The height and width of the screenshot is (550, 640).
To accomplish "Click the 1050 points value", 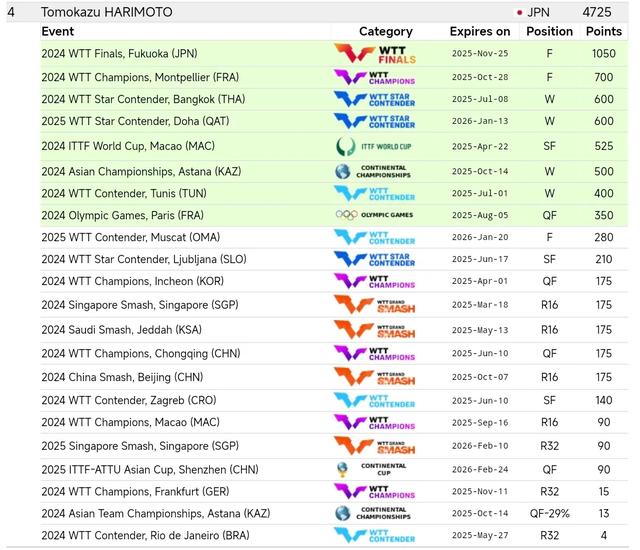I will tap(604, 54).
